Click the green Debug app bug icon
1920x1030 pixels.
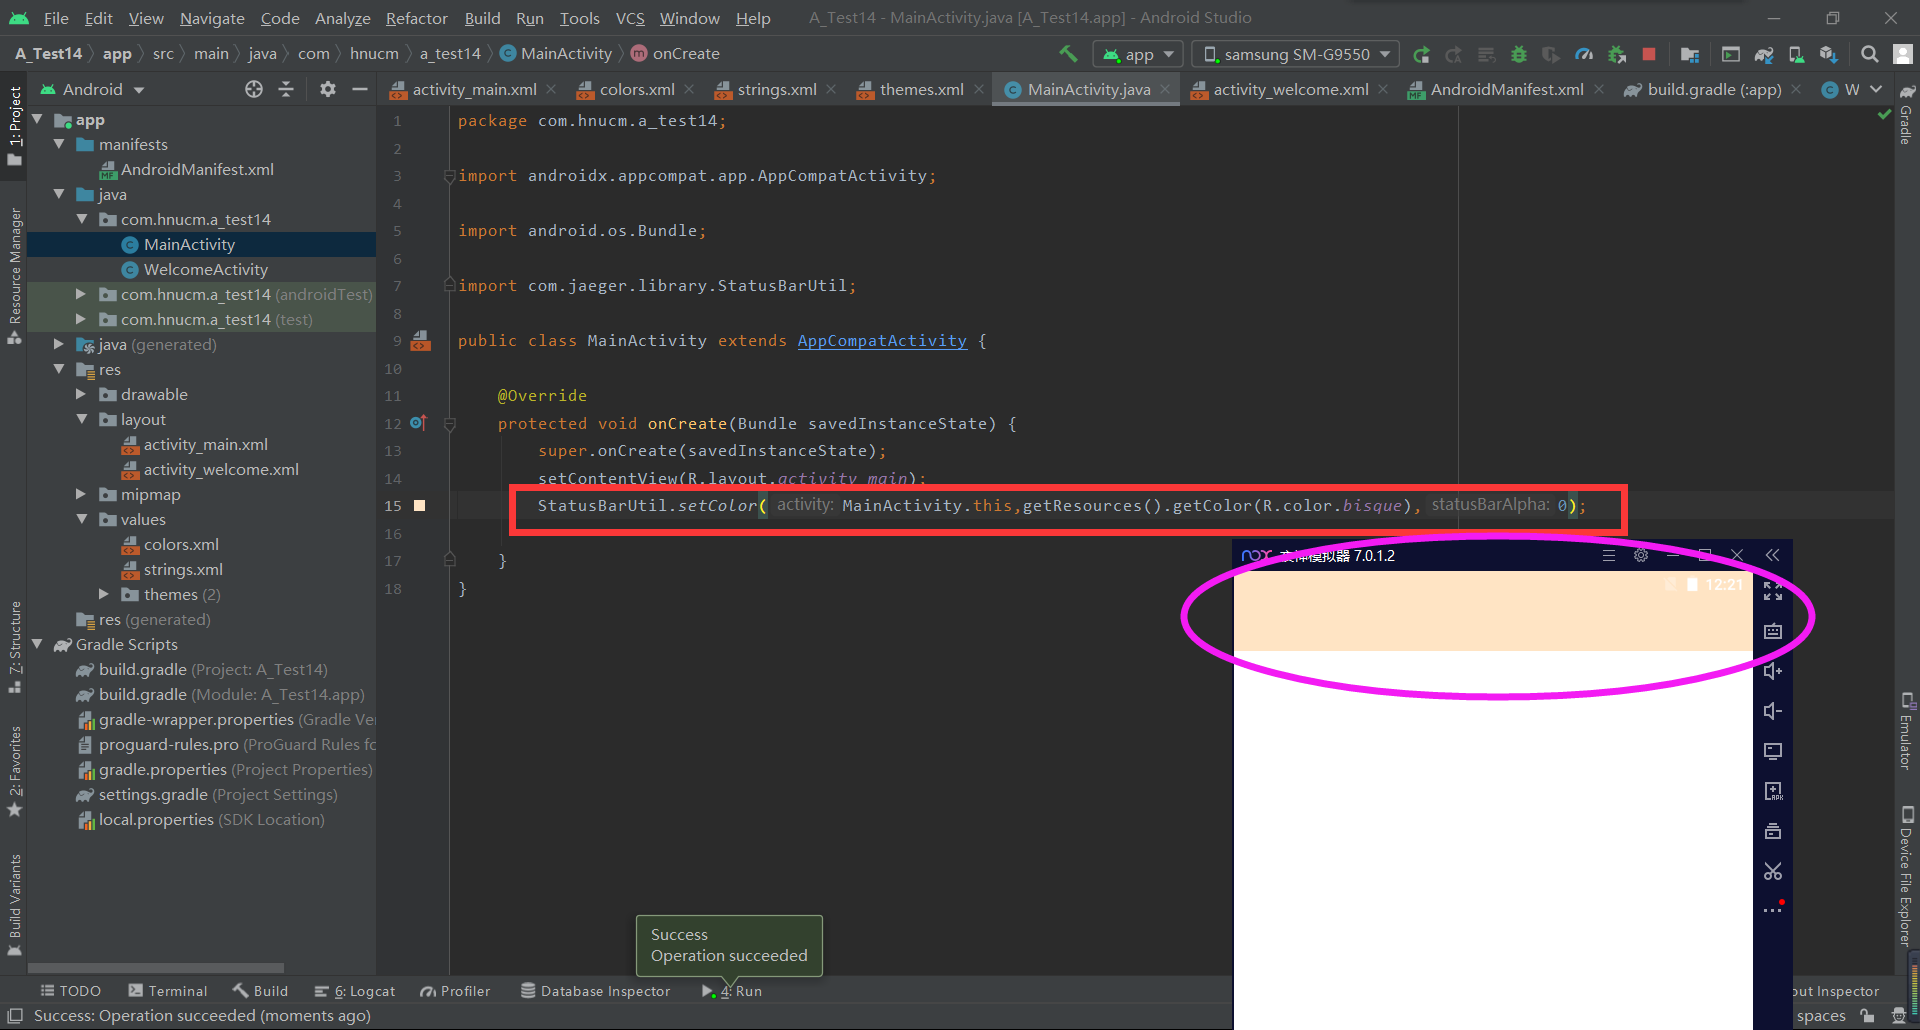tap(1519, 54)
